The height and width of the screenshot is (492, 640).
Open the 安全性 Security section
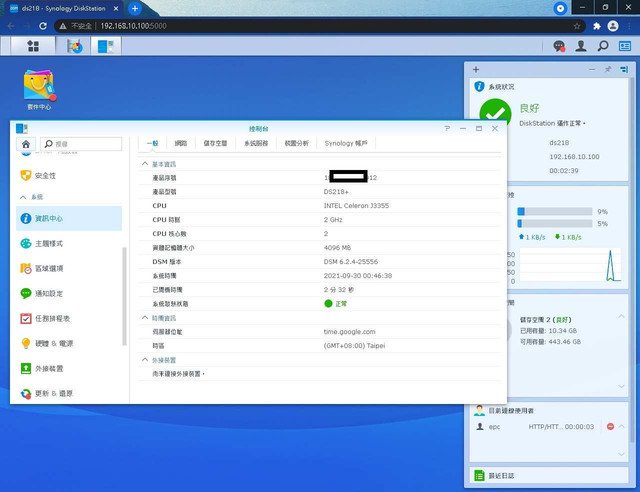(69, 176)
